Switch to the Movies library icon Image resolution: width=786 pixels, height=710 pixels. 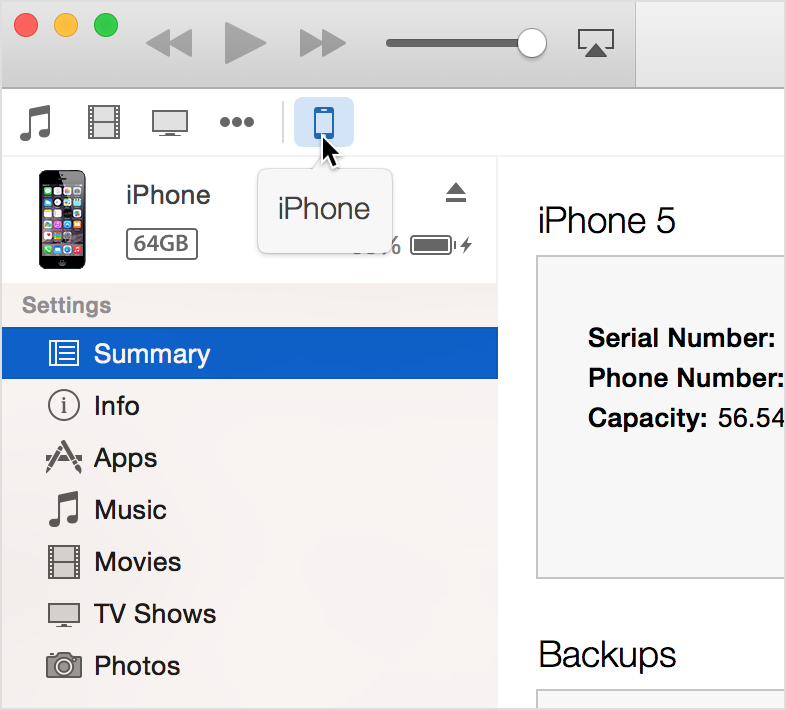click(103, 122)
